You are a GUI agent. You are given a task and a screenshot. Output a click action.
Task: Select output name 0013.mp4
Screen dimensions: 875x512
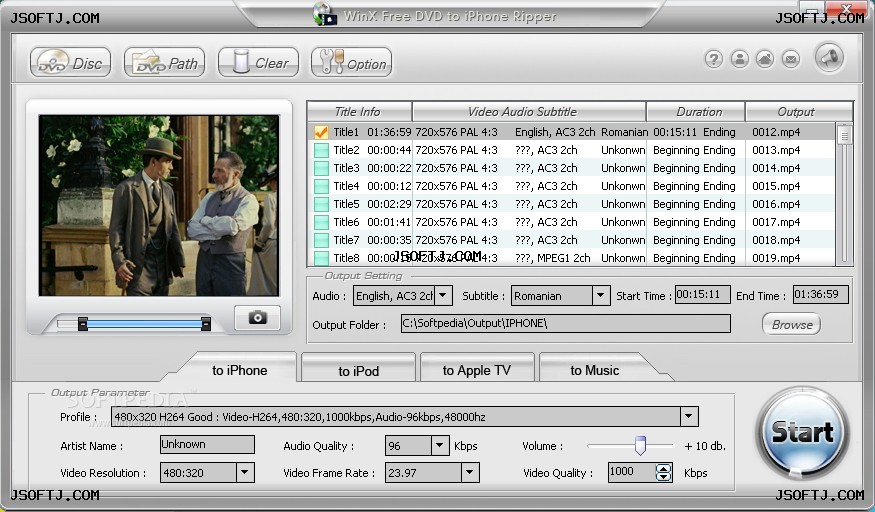click(776, 150)
